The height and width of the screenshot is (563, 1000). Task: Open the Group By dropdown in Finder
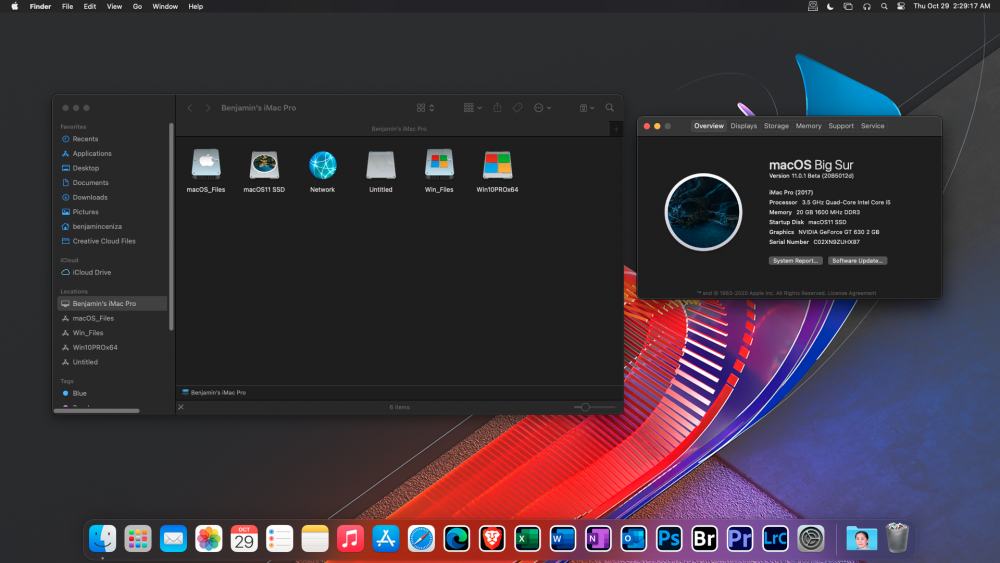(473, 108)
